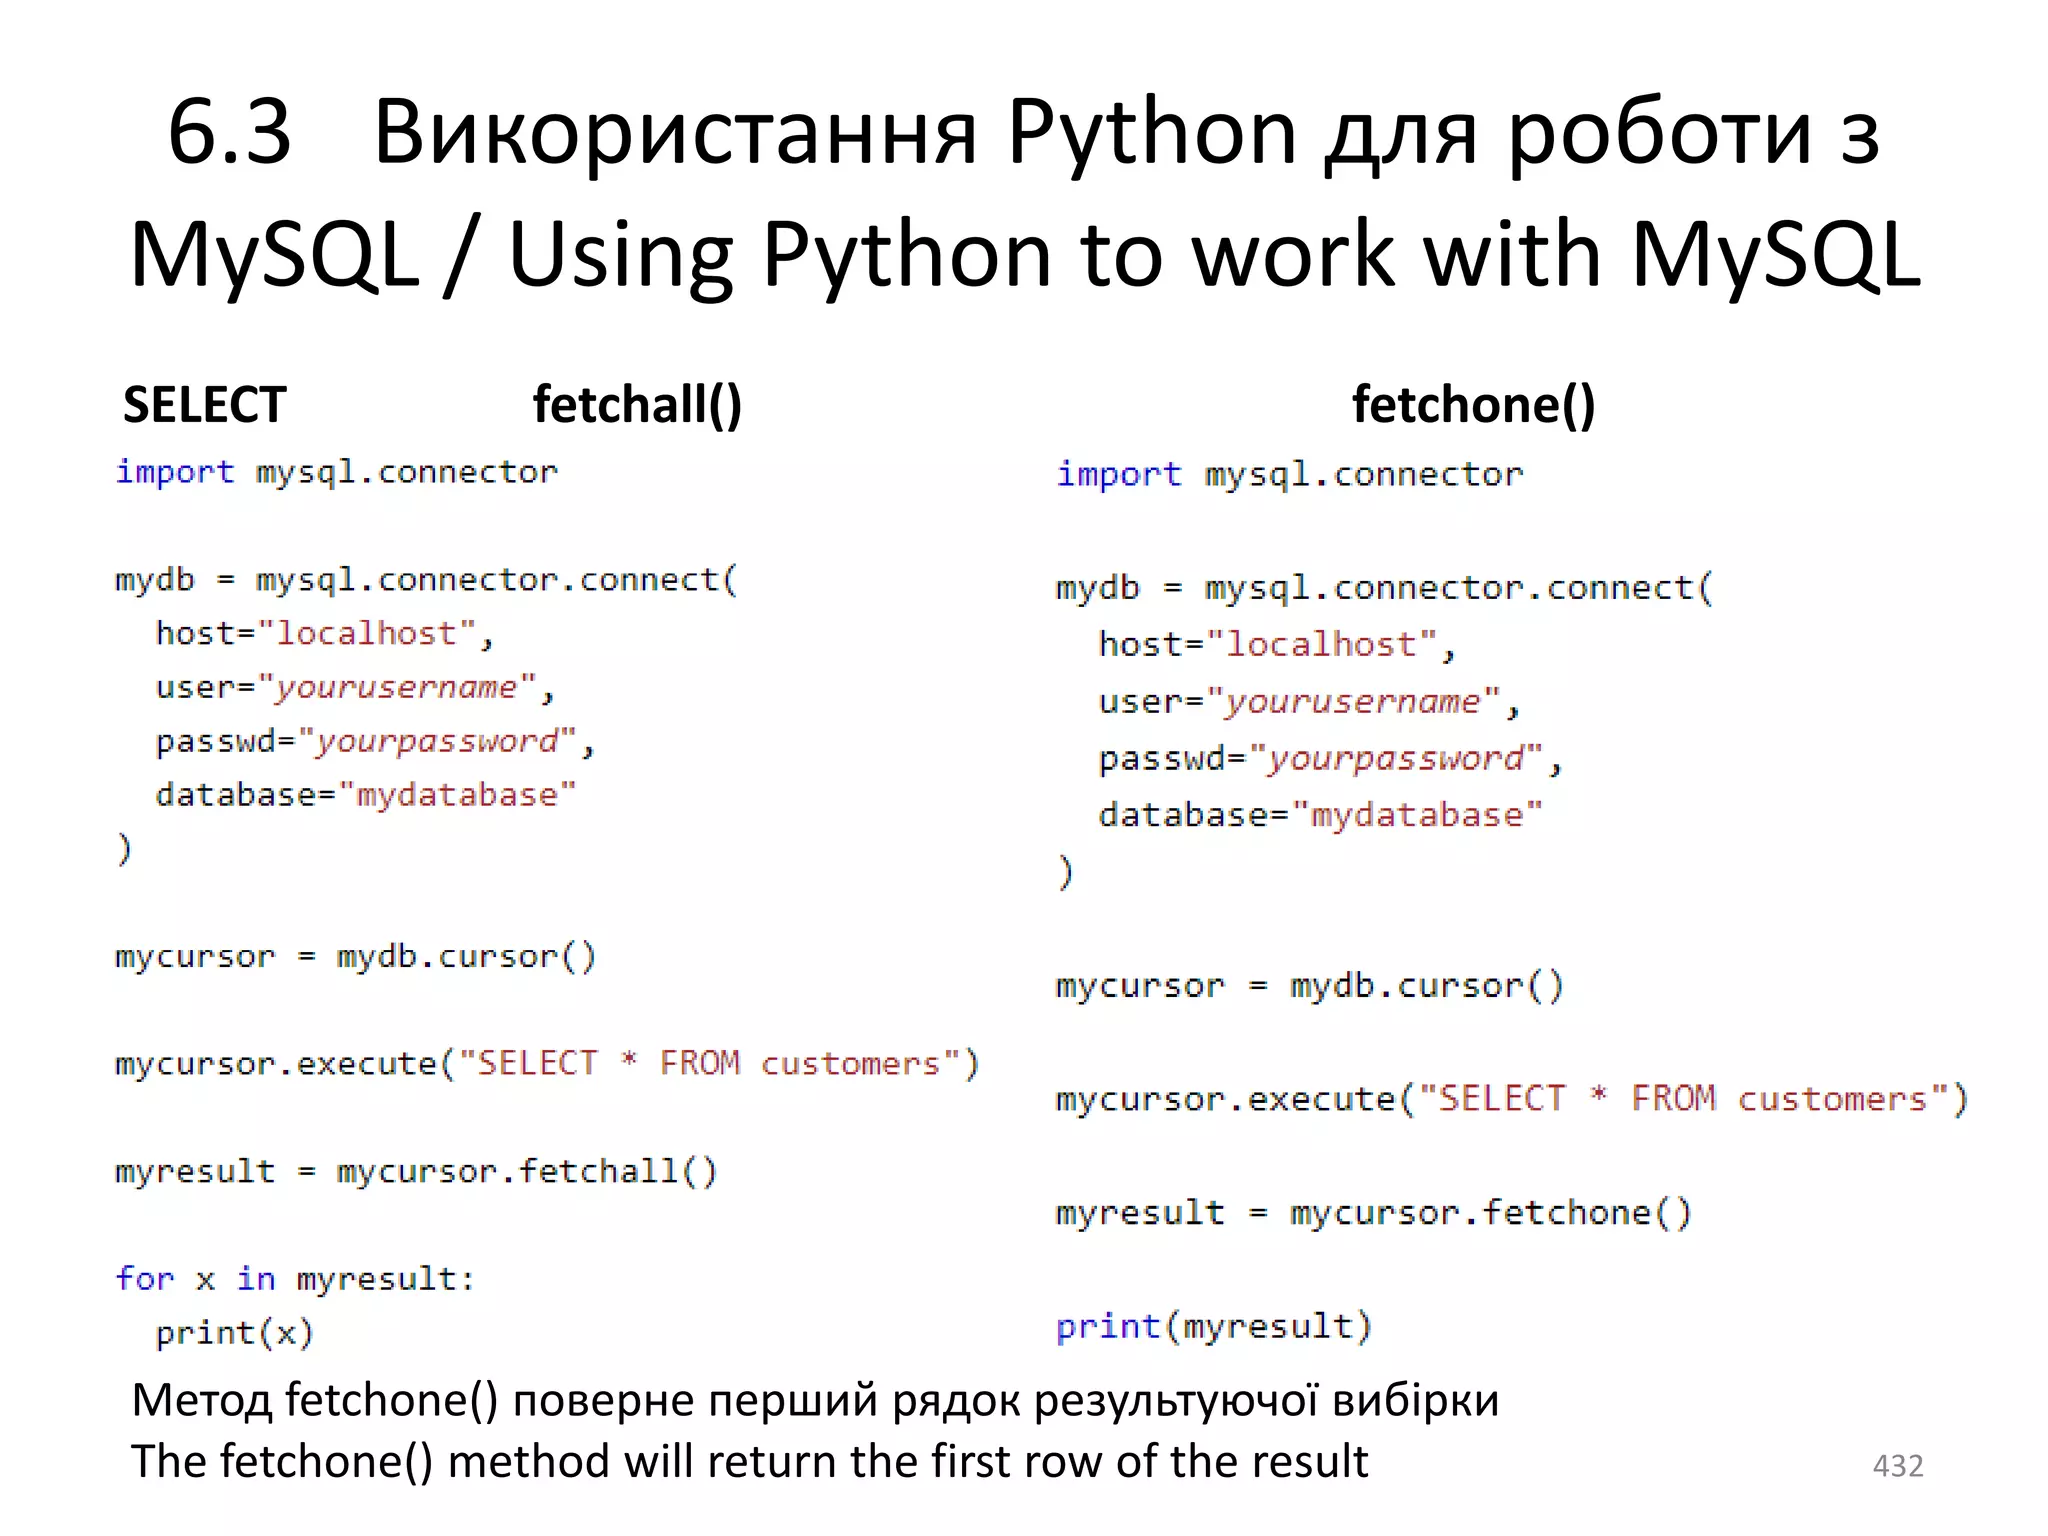Click the 'MySQL / Using Python to work with MySQL' title line
2048x1536 pixels.
click(x=1025, y=255)
